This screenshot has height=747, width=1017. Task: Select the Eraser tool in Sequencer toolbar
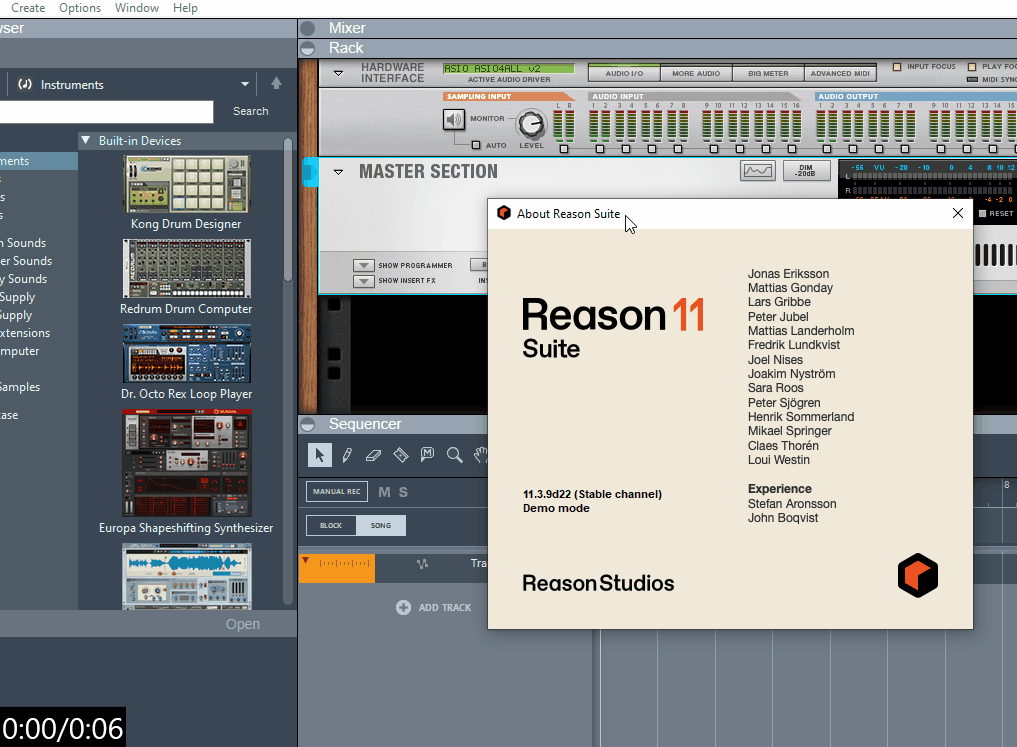point(374,455)
